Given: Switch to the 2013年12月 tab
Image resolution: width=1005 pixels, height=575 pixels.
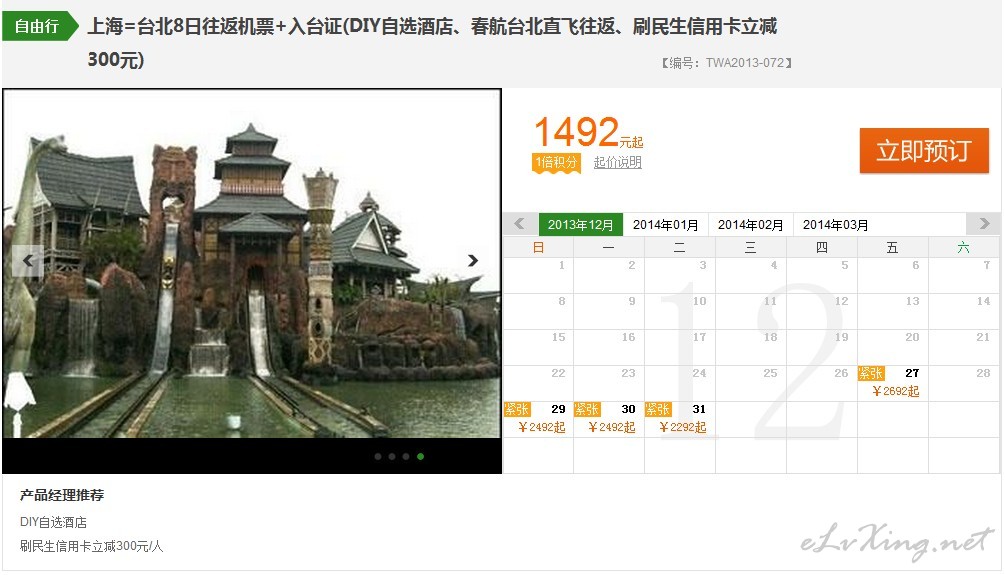Looking at the screenshot, I should [x=581, y=224].
